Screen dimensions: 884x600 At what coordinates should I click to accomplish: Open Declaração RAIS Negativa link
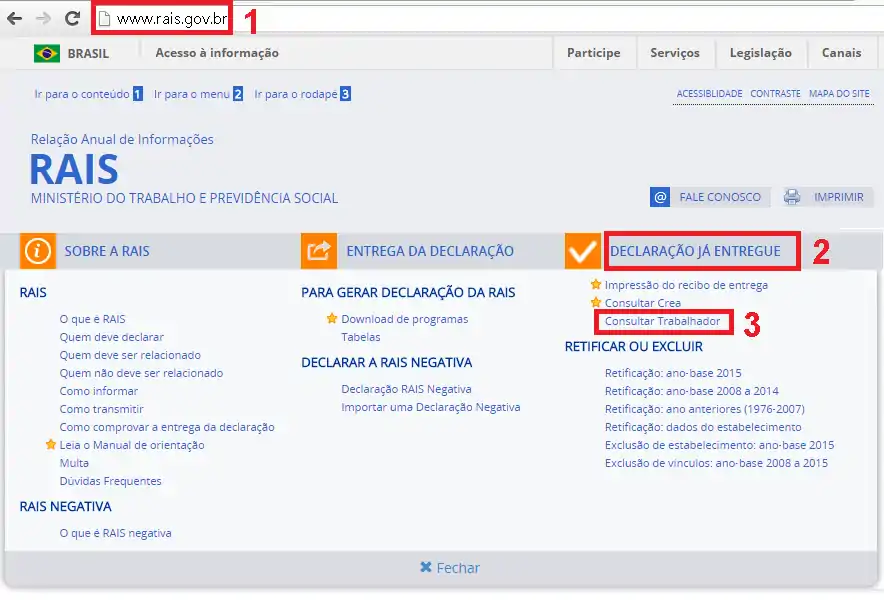point(406,389)
